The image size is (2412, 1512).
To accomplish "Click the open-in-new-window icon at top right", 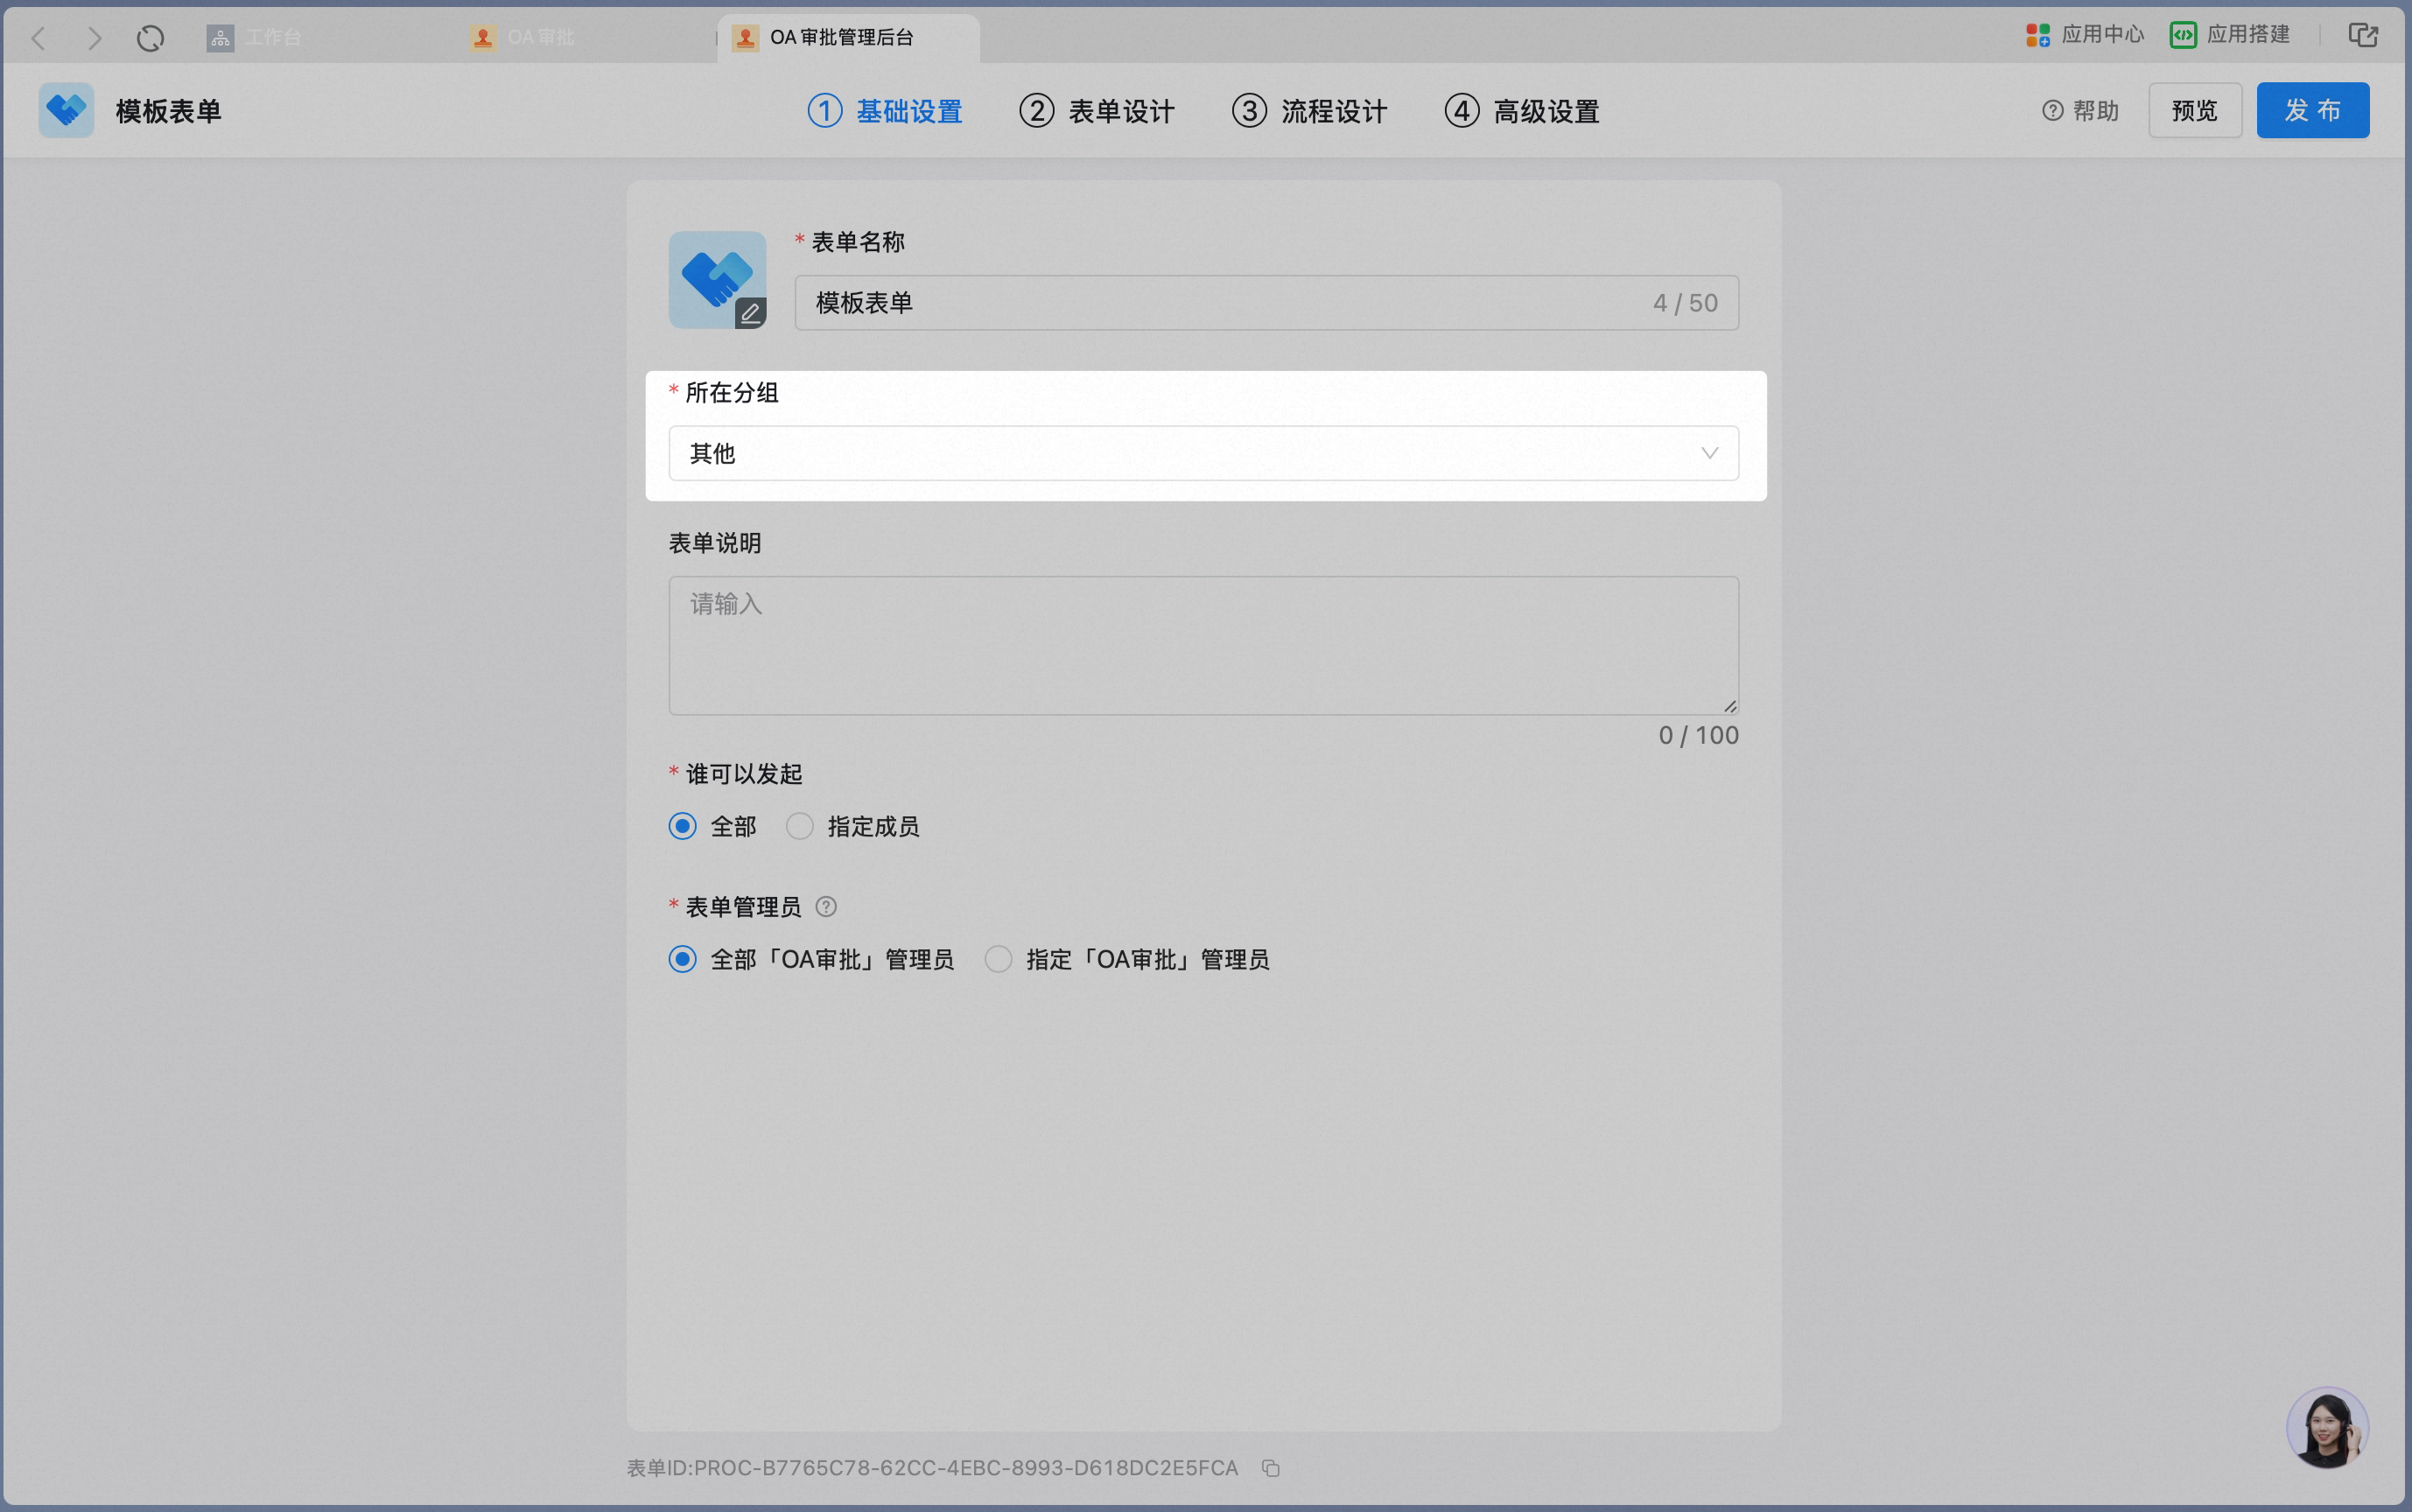I will 2362,35.
